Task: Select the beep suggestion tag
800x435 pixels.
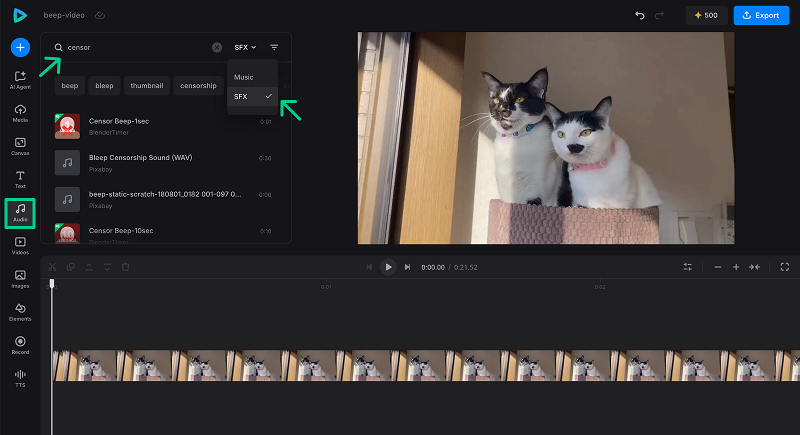Action: [70, 86]
